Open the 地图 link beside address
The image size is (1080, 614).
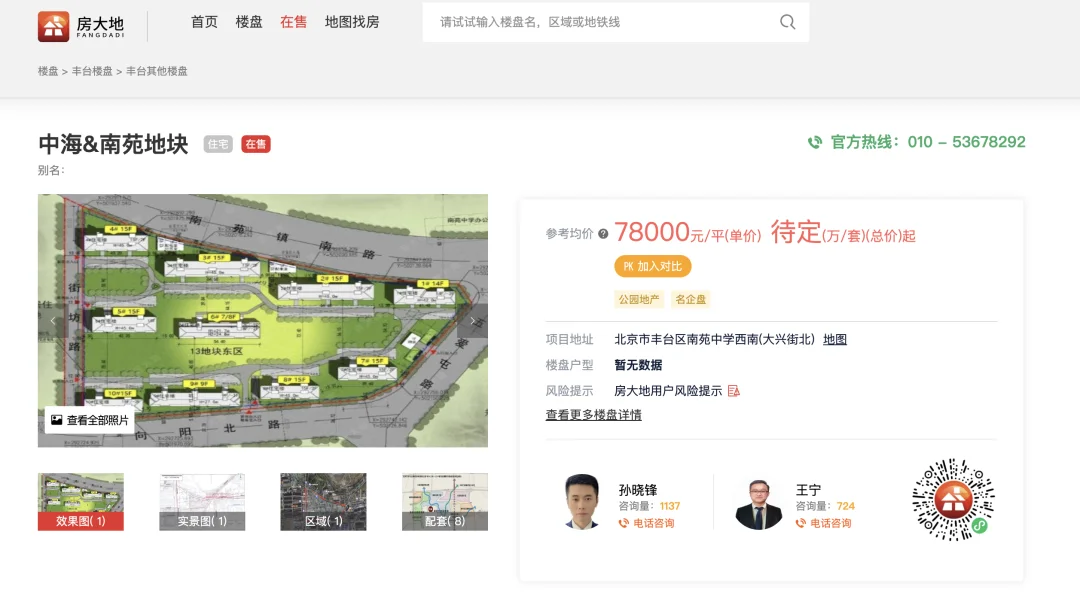pos(835,339)
